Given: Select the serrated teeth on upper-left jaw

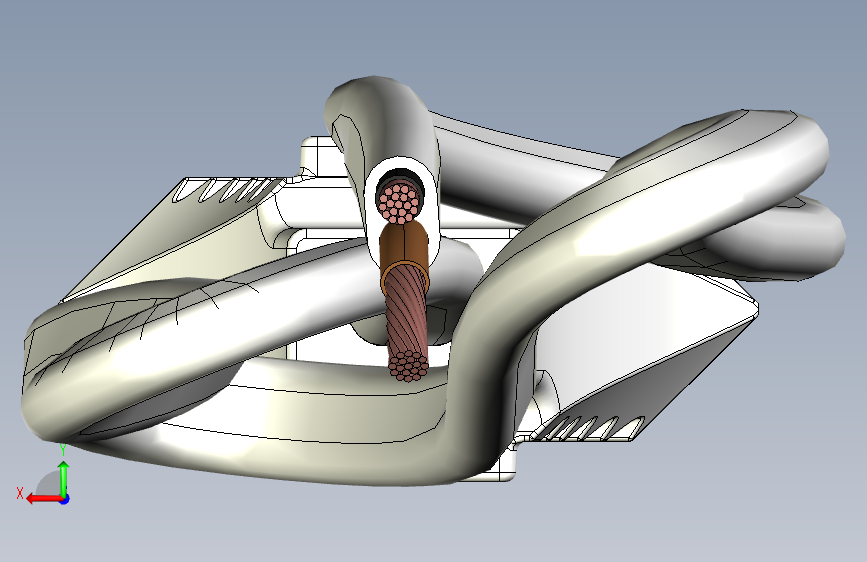Looking at the screenshot, I should pyautogui.click(x=227, y=190).
